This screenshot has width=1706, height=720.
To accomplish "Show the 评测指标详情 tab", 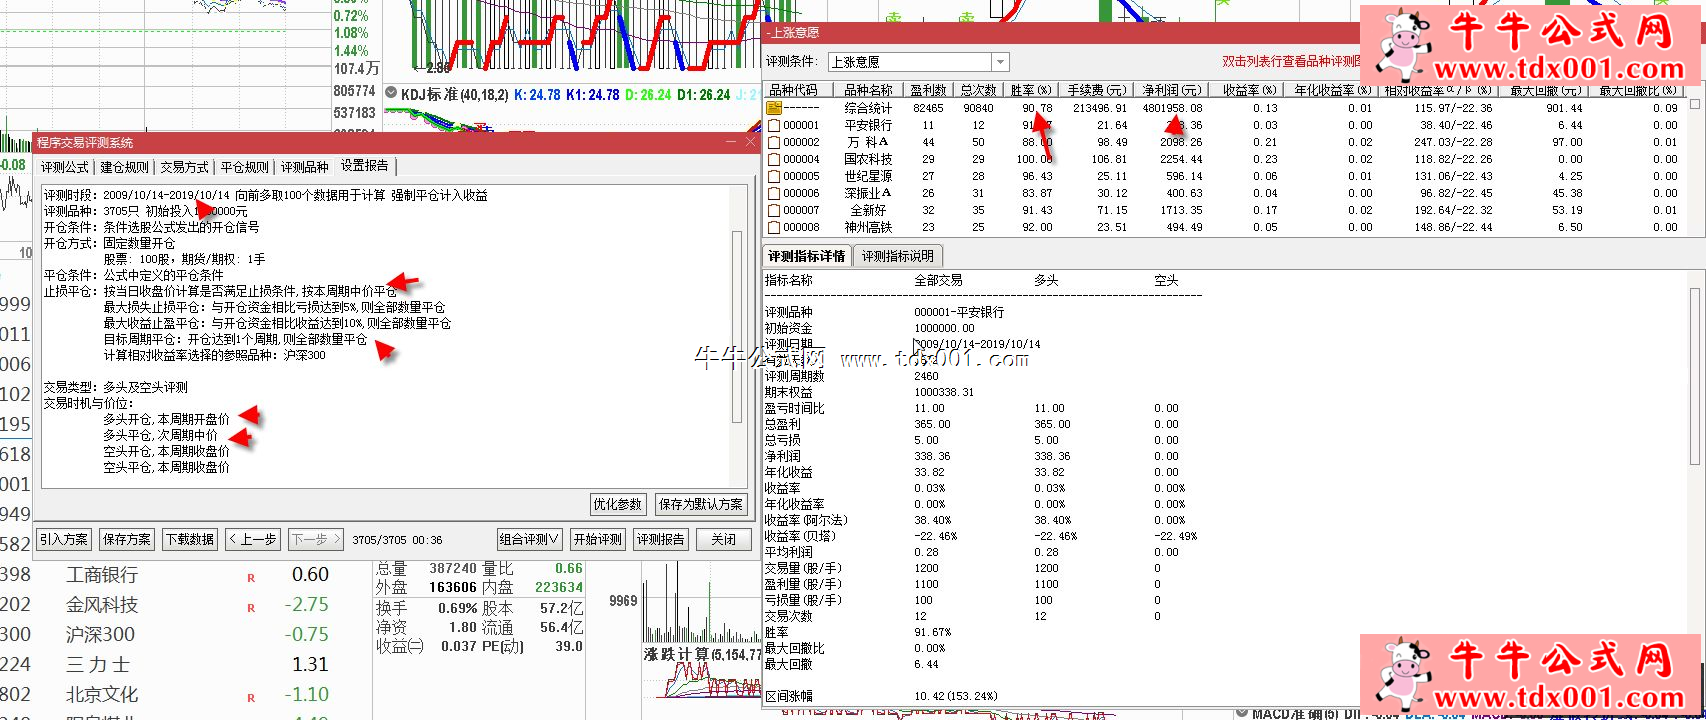I will coord(807,256).
